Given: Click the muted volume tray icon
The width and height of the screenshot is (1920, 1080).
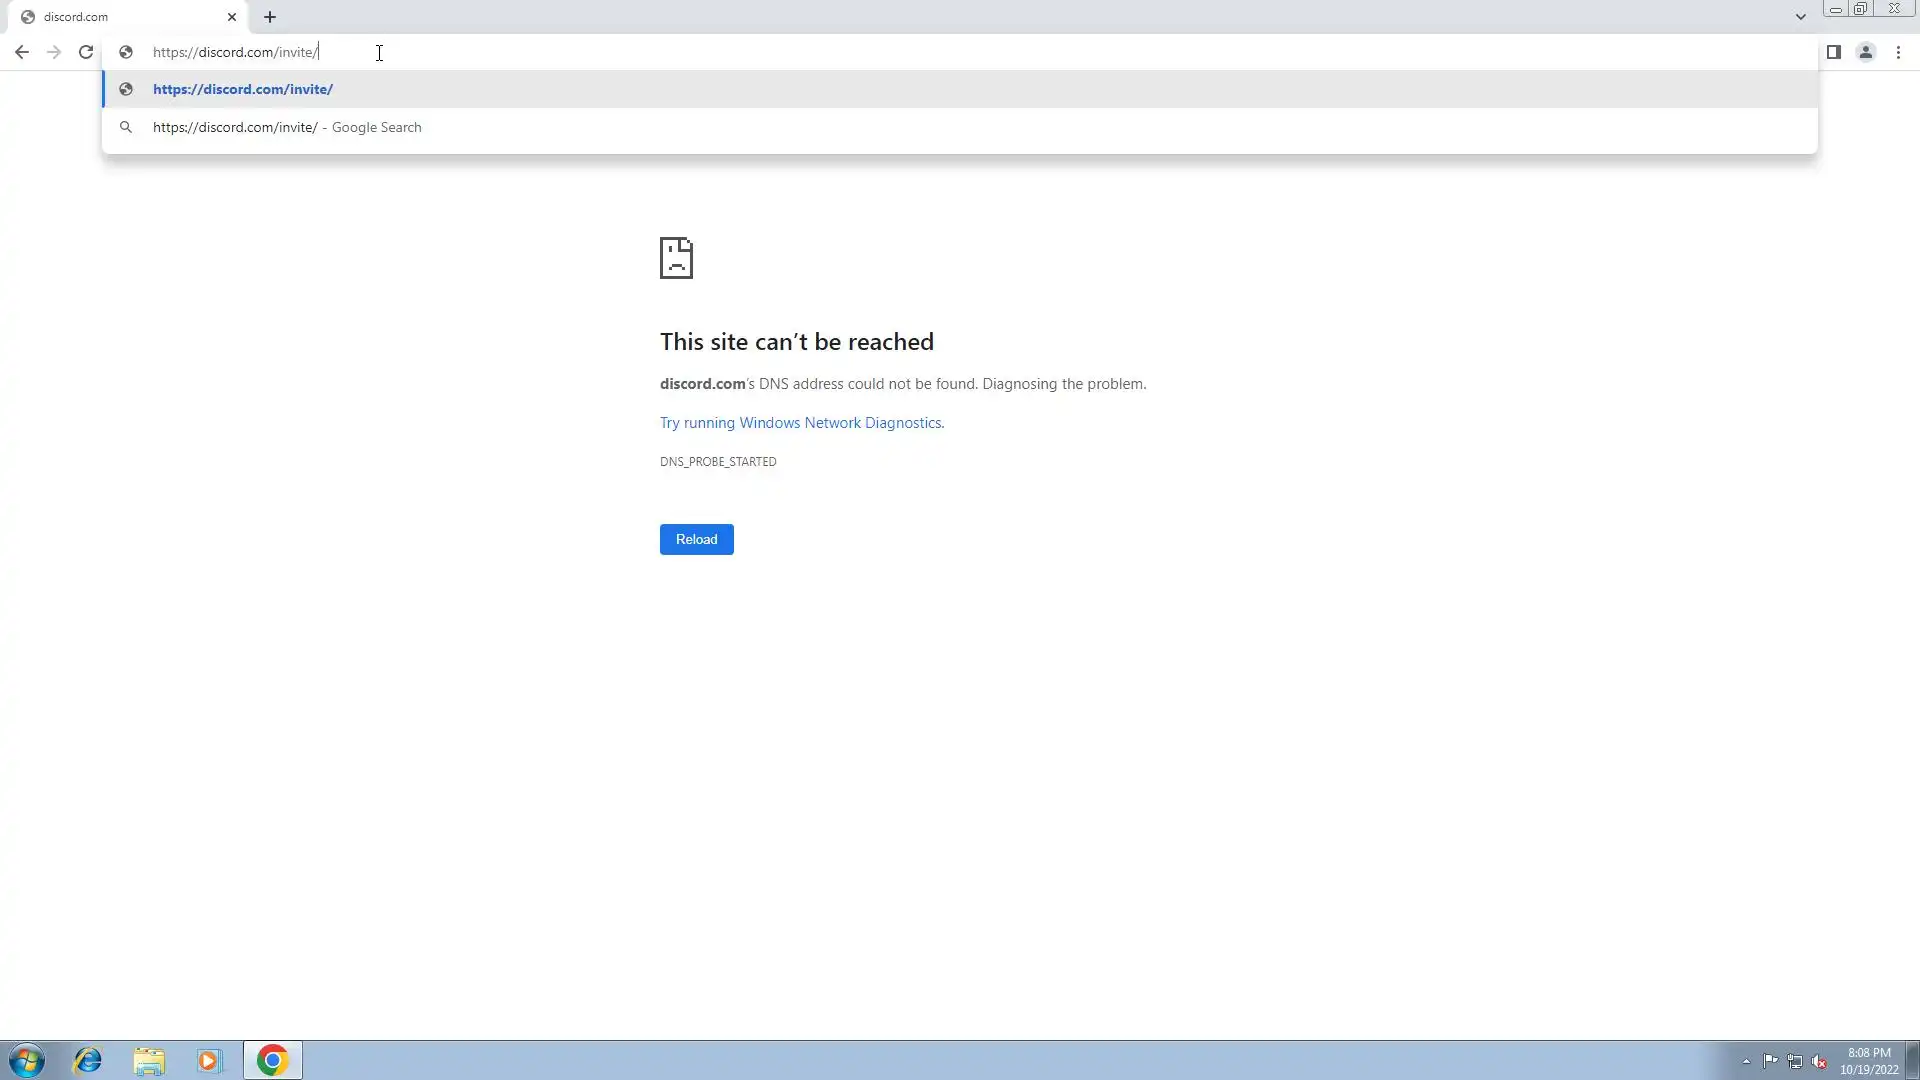Looking at the screenshot, I should [1819, 1061].
